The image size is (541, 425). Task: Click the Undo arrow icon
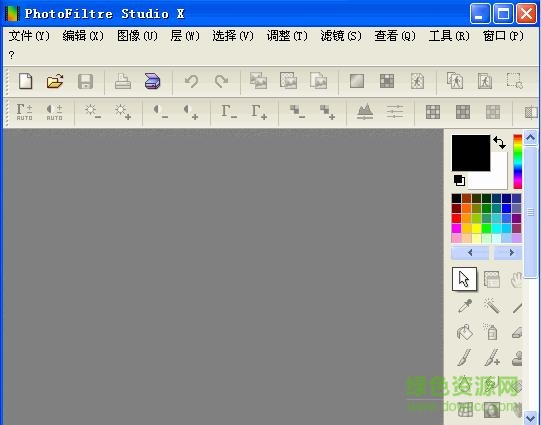pos(191,81)
